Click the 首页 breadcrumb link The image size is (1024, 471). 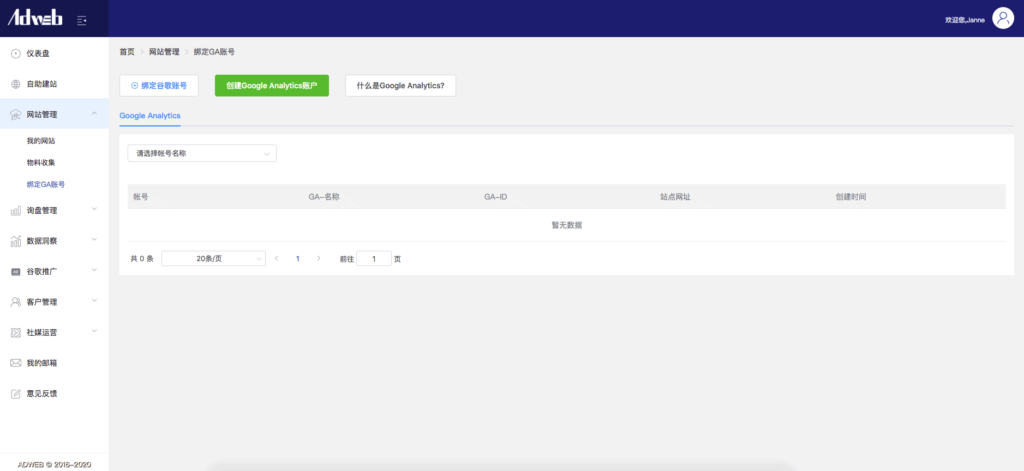[x=127, y=51]
